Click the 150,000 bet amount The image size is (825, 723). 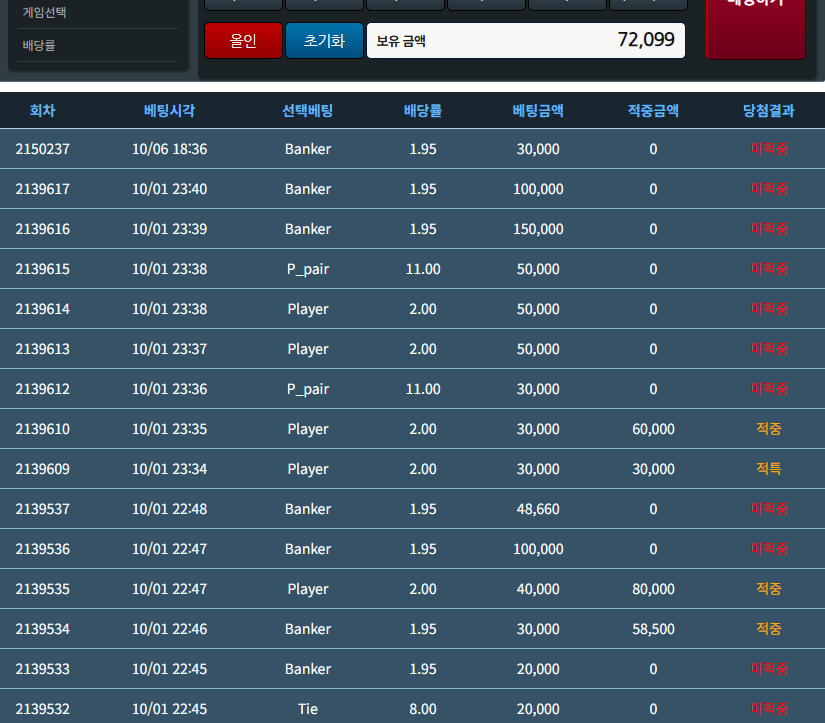click(x=538, y=229)
